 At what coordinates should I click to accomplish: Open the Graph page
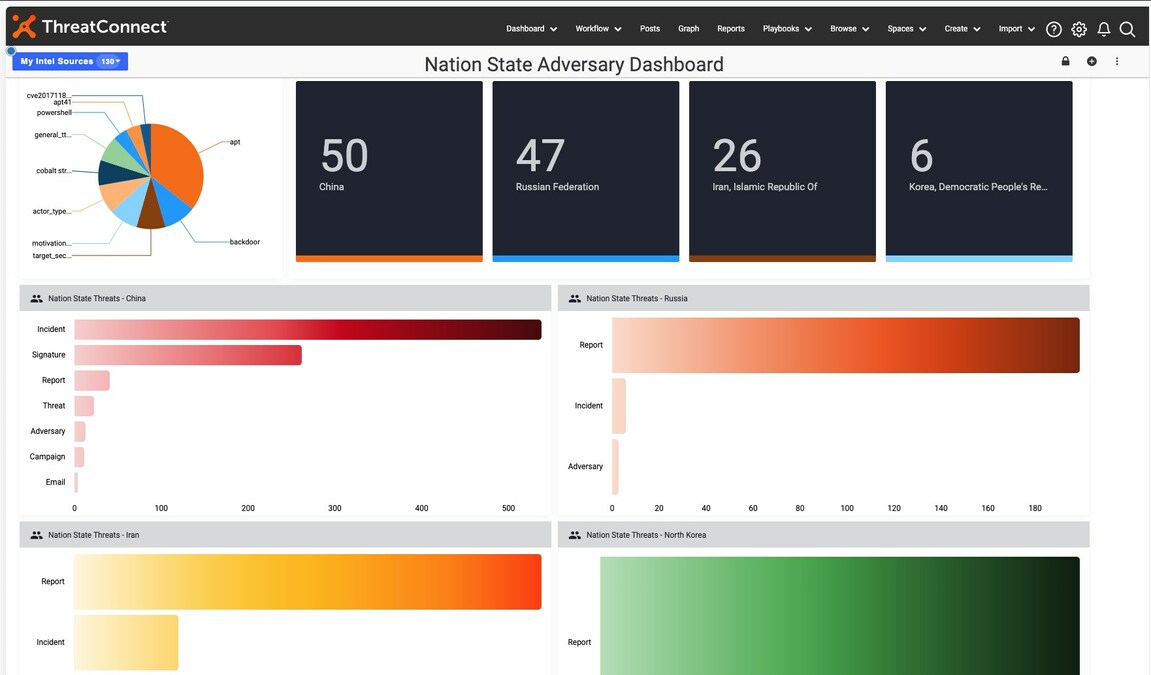tap(689, 29)
